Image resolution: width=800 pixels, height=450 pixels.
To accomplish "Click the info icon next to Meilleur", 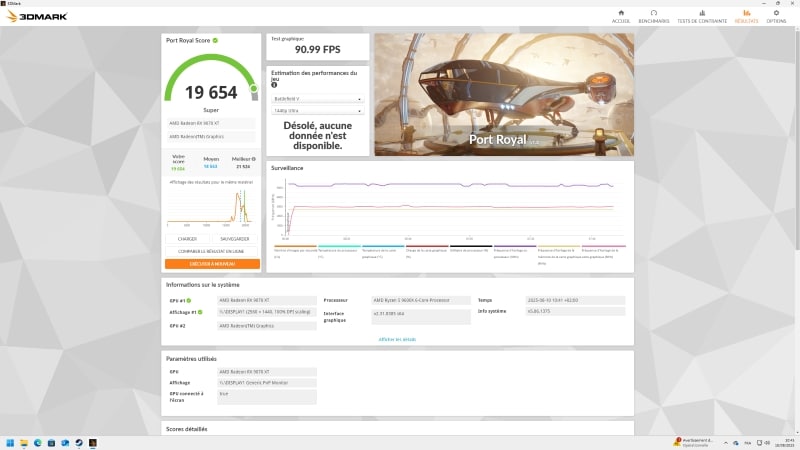I will 254,159.
